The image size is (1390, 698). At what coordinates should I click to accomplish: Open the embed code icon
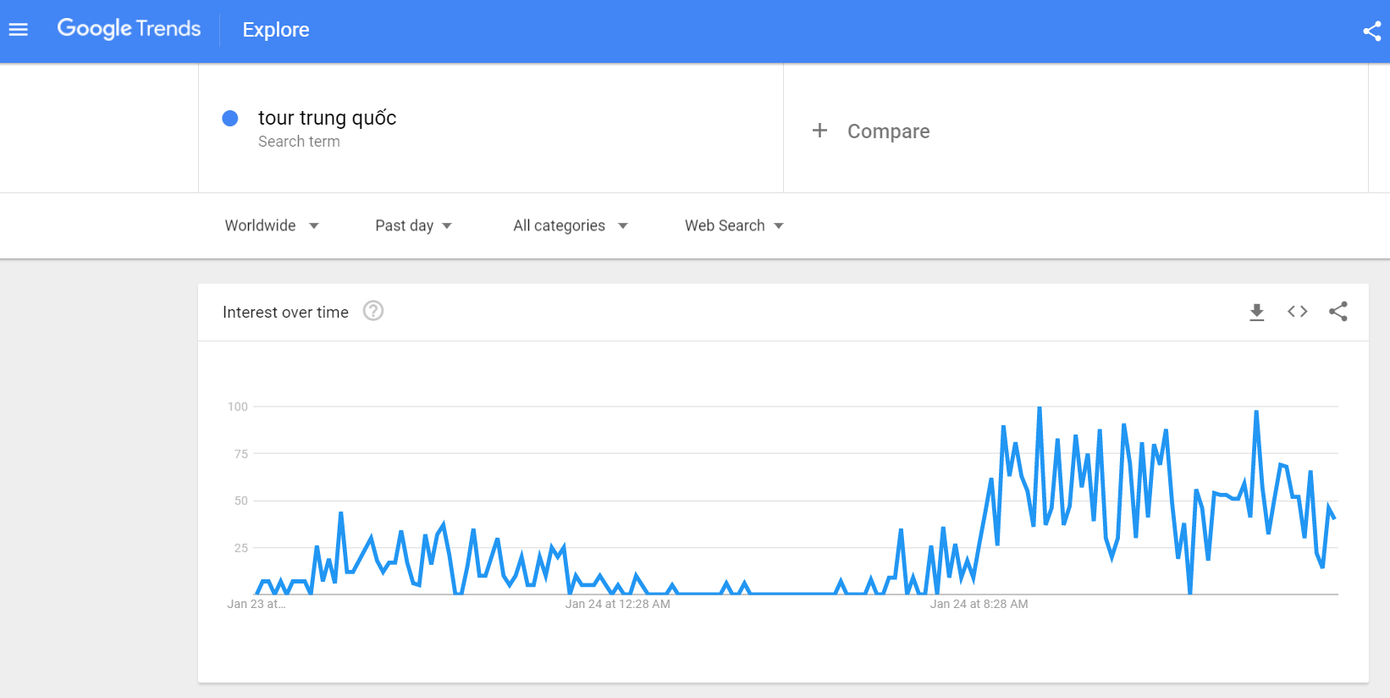coord(1297,312)
